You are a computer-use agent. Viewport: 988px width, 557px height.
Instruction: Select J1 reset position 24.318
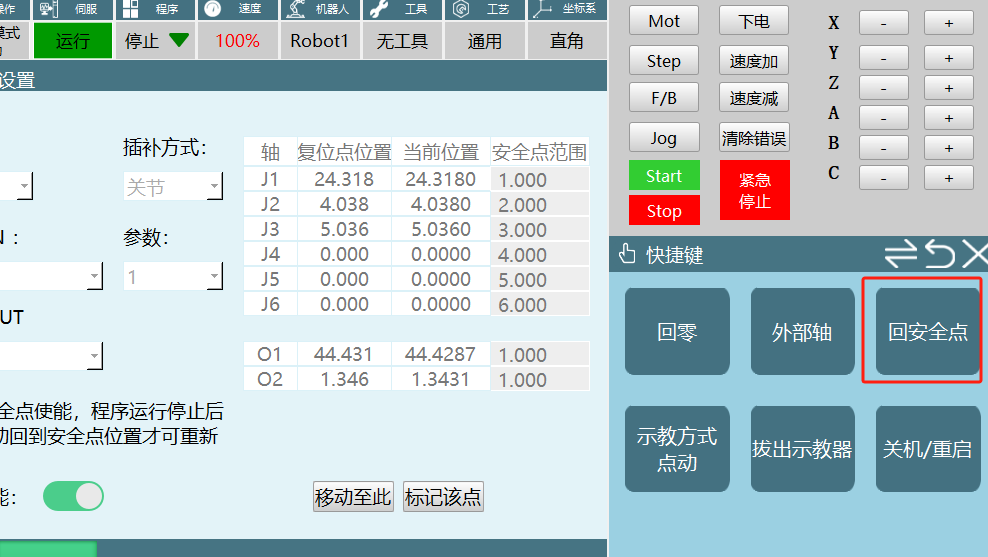tap(344, 179)
